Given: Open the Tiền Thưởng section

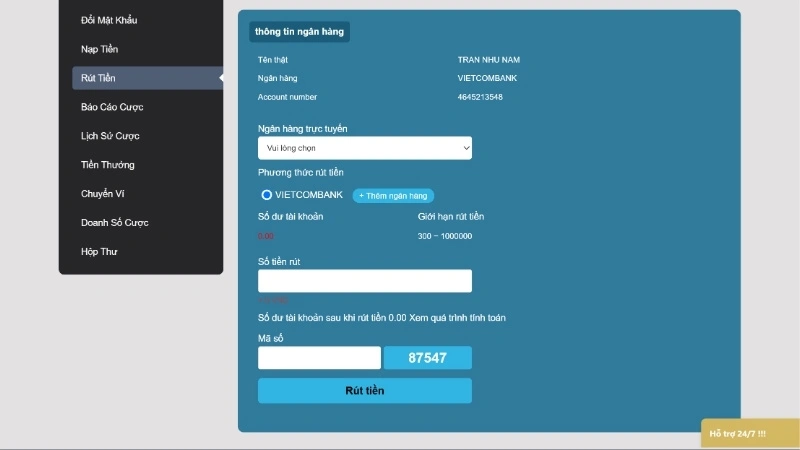Looking at the screenshot, I should pyautogui.click(x=107, y=165).
